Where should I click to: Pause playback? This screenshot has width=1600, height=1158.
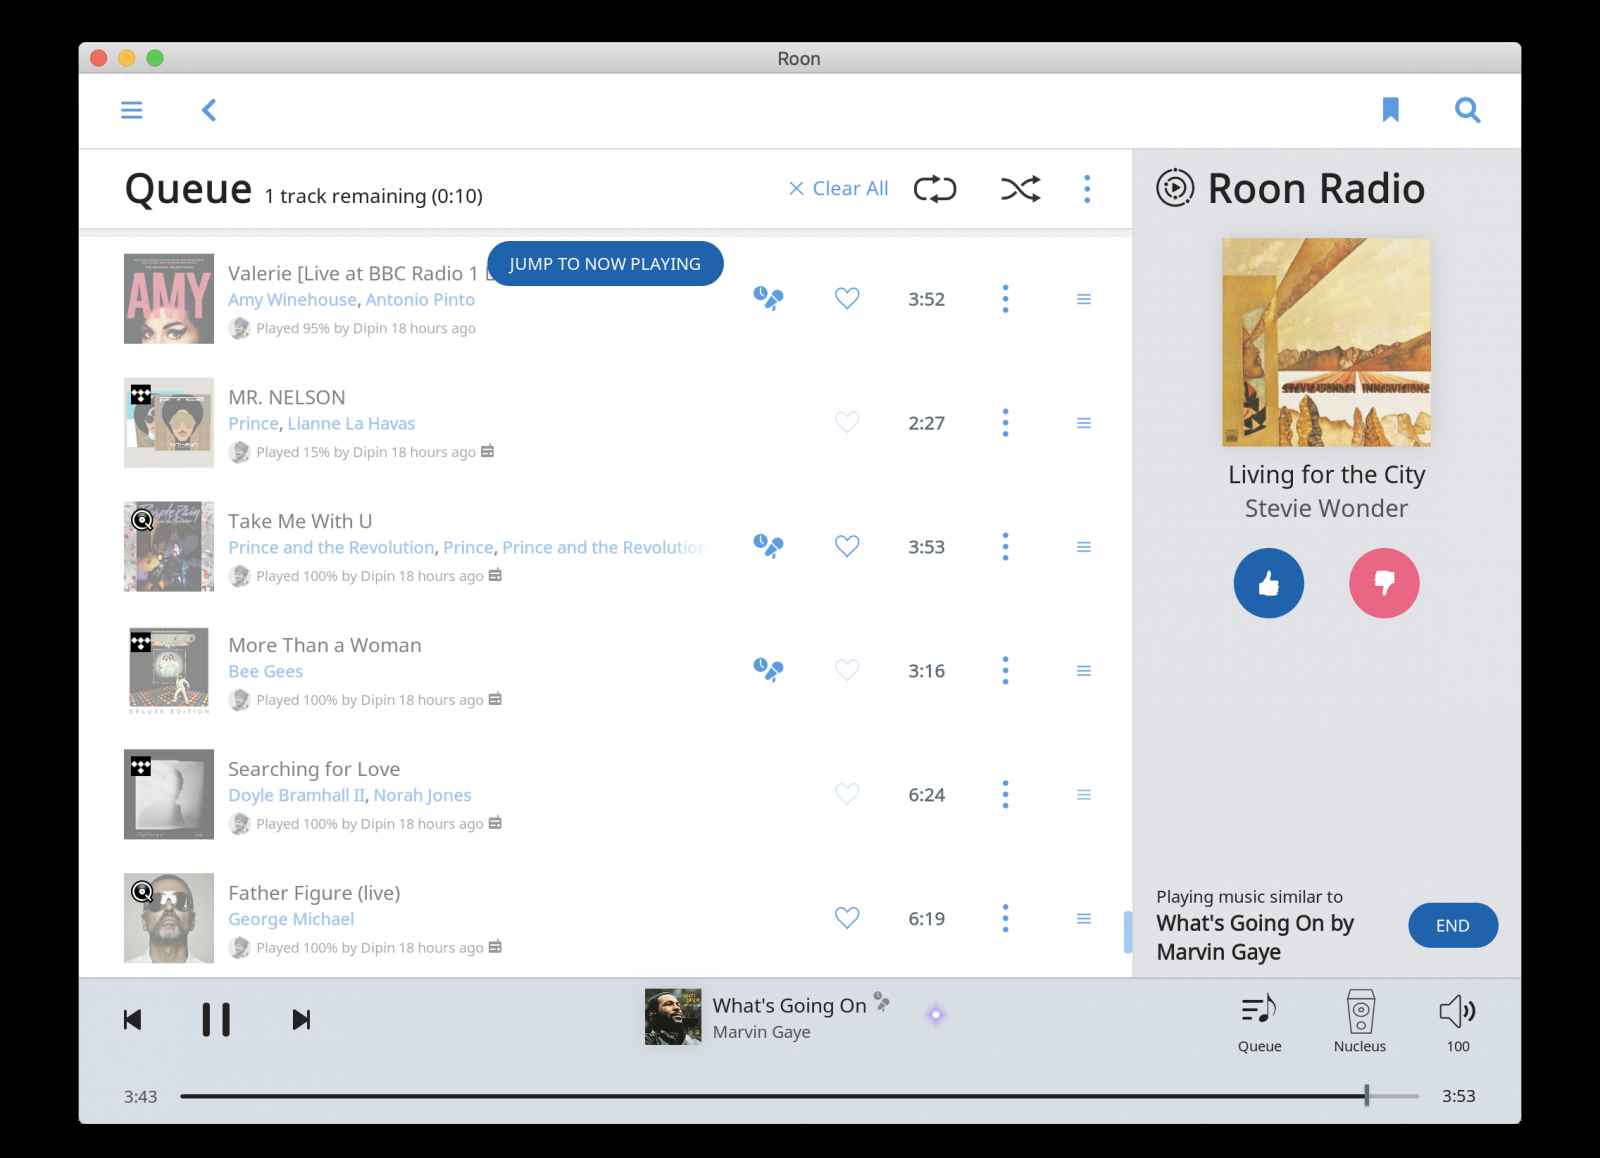216,1019
